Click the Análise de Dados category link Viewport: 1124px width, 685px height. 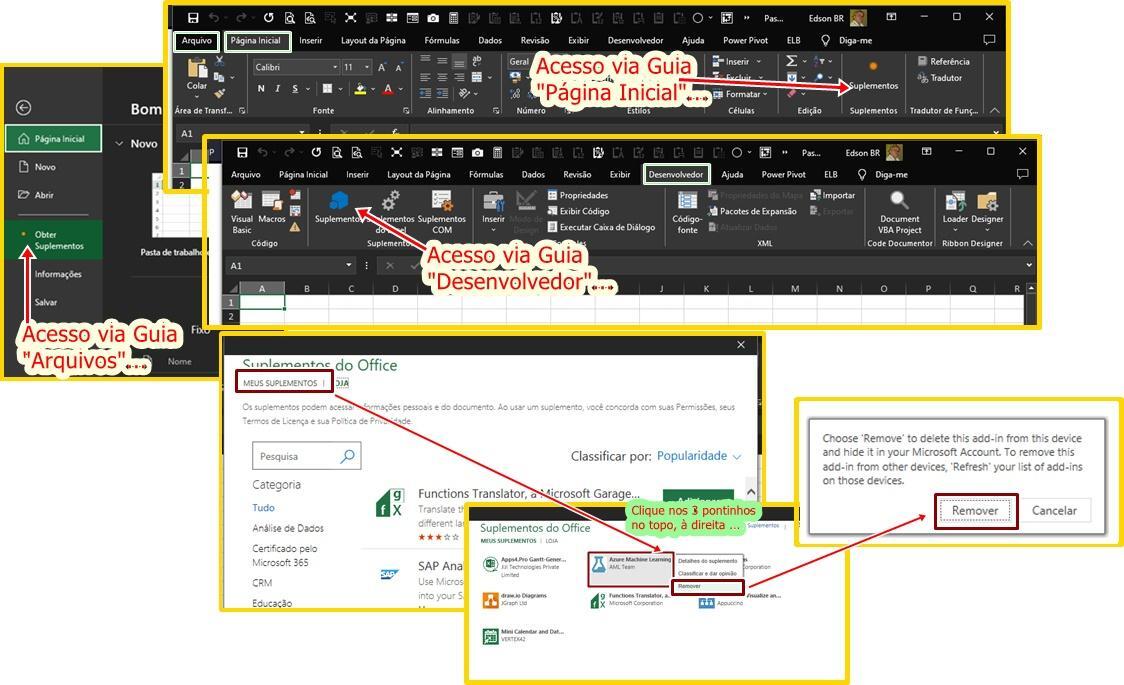coord(288,528)
